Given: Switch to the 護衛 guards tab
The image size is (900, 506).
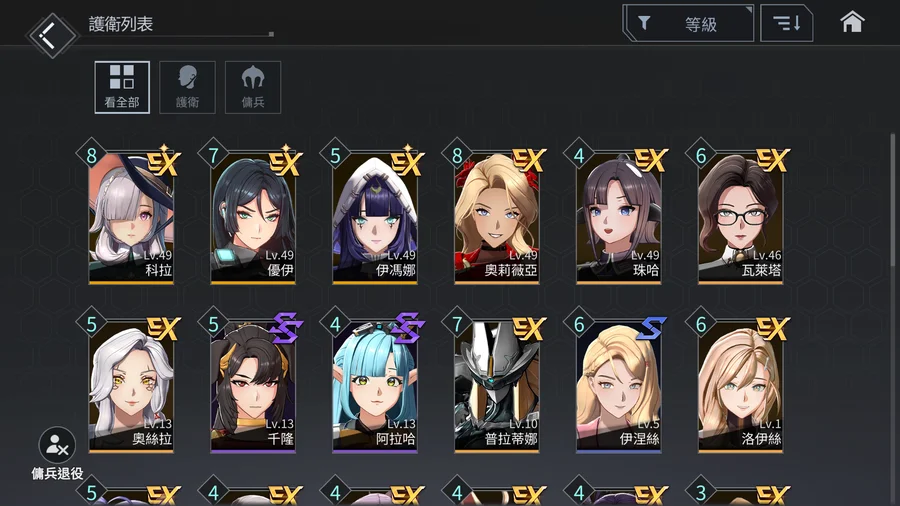Looking at the screenshot, I should click(187, 87).
